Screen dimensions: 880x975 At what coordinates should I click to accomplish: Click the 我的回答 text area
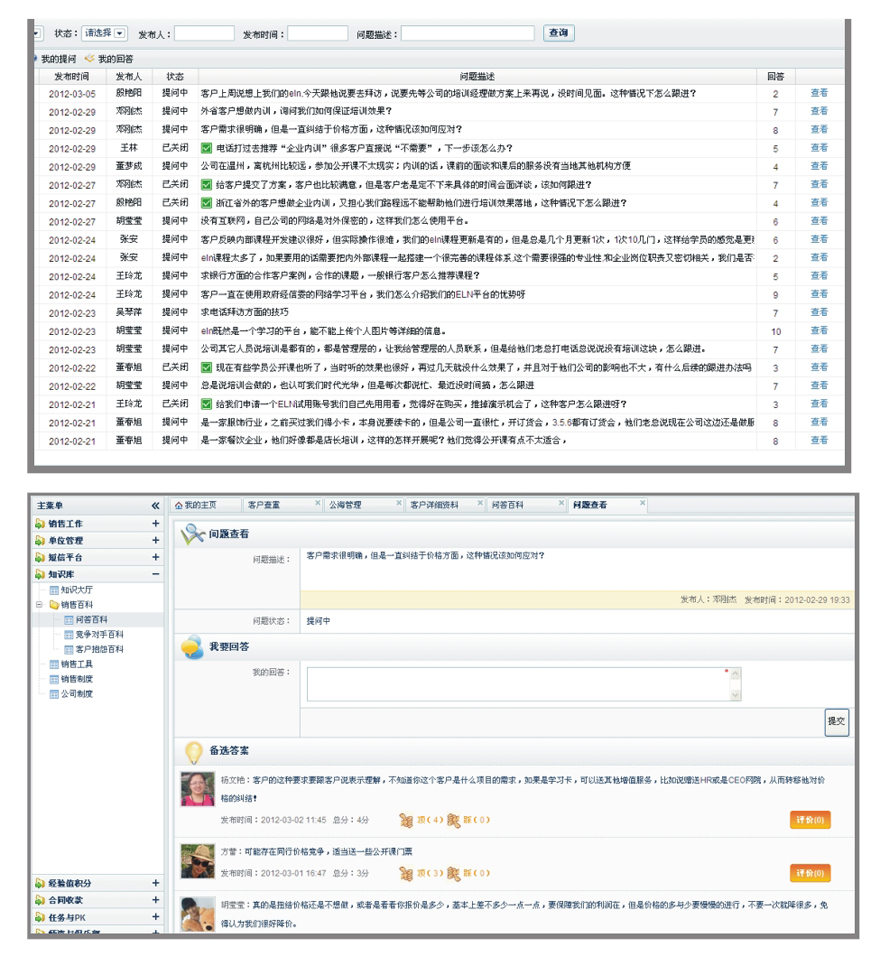[518, 684]
